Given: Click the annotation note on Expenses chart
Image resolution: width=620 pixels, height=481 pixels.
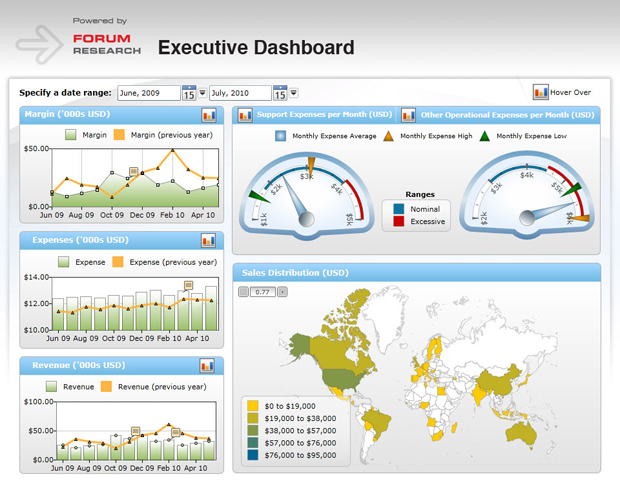Looking at the screenshot, I should 189,286.
